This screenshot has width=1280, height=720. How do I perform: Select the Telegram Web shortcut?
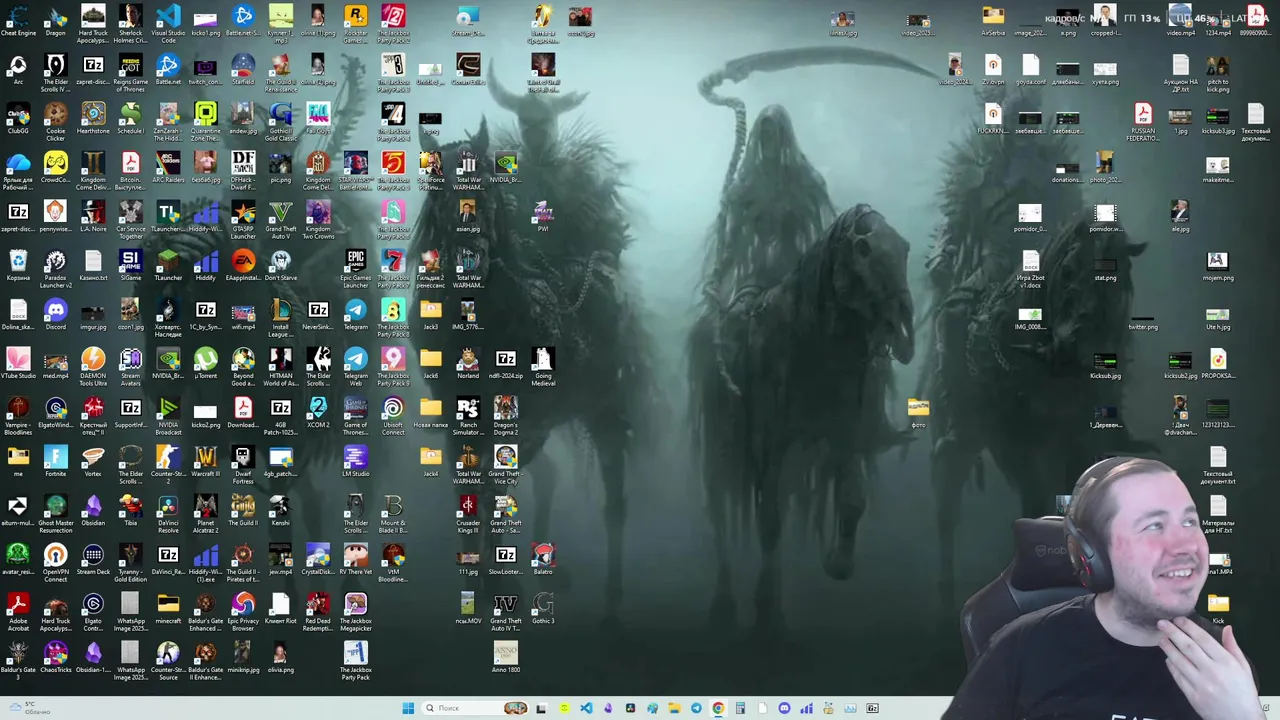pyautogui.click(x=355, y=366)
